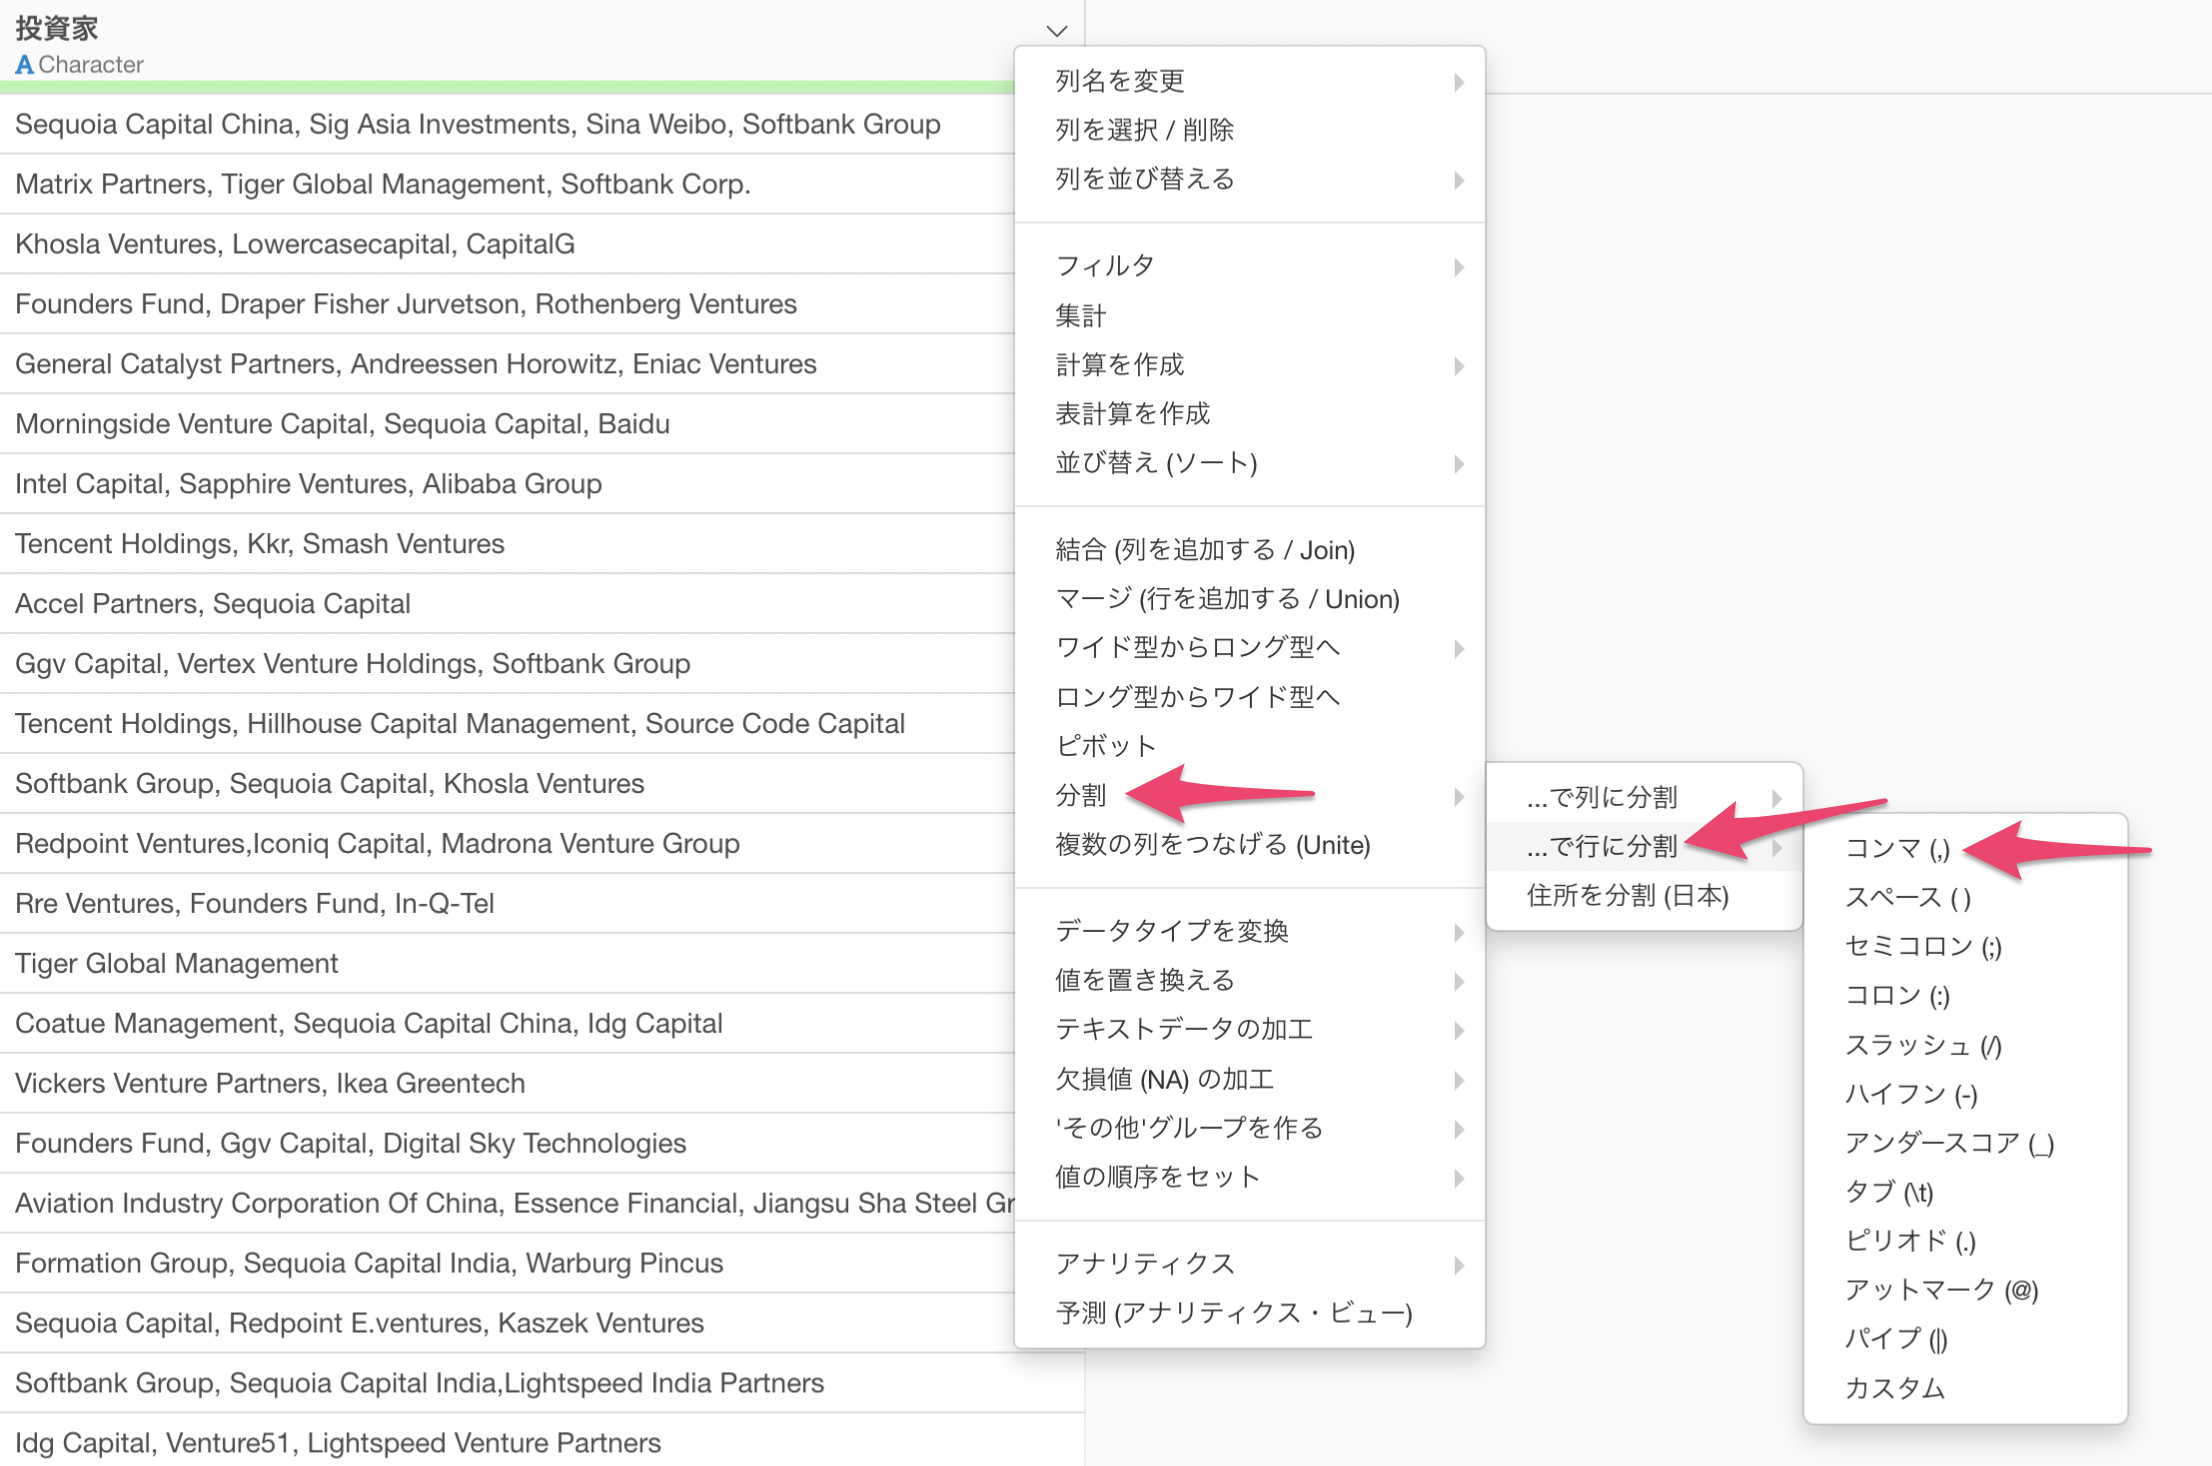Click the Character type icon under 投資家
Screen dimensions: 2212x1466
click(x=24, y=65)
